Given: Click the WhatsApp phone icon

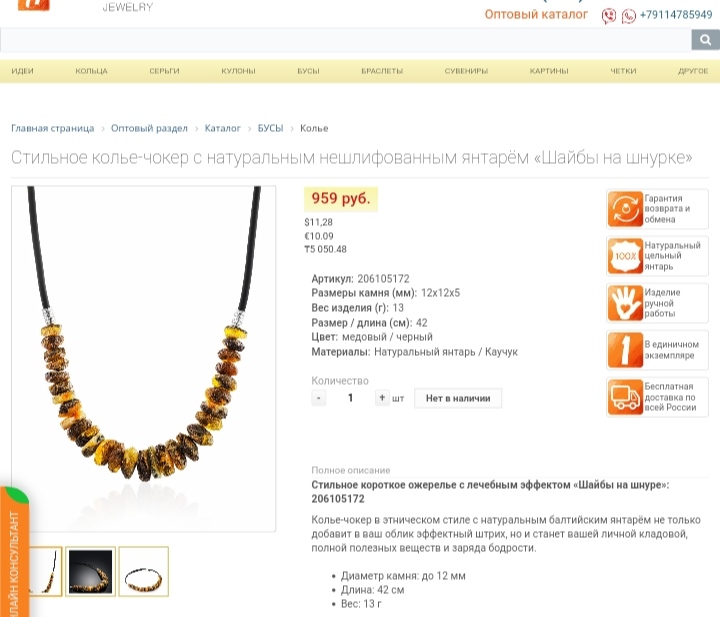Looking at the screenshot, I should (629, 17).
